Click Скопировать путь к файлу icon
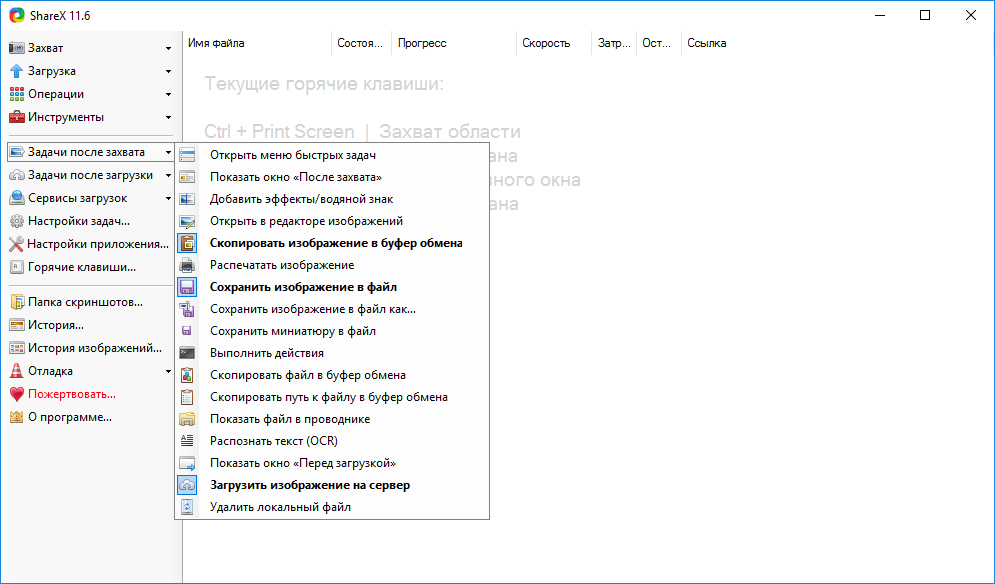Image resolution: width=995 pixels, height=584 pixels. click(x=187, y=397)
